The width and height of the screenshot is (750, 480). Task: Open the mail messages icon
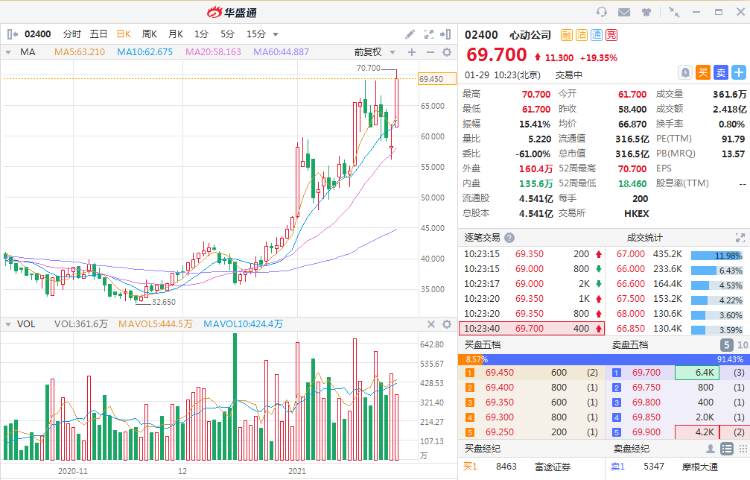click(x=625, y=11)
